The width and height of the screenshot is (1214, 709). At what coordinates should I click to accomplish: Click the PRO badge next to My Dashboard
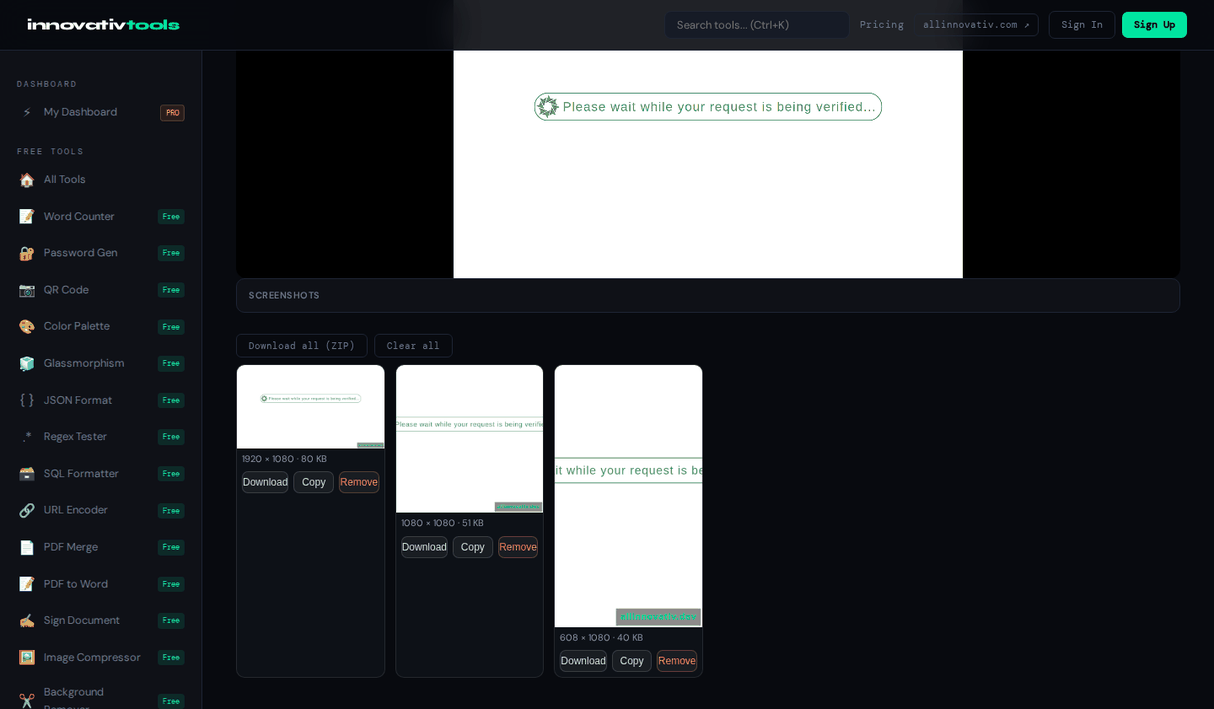tap(172, 113)
